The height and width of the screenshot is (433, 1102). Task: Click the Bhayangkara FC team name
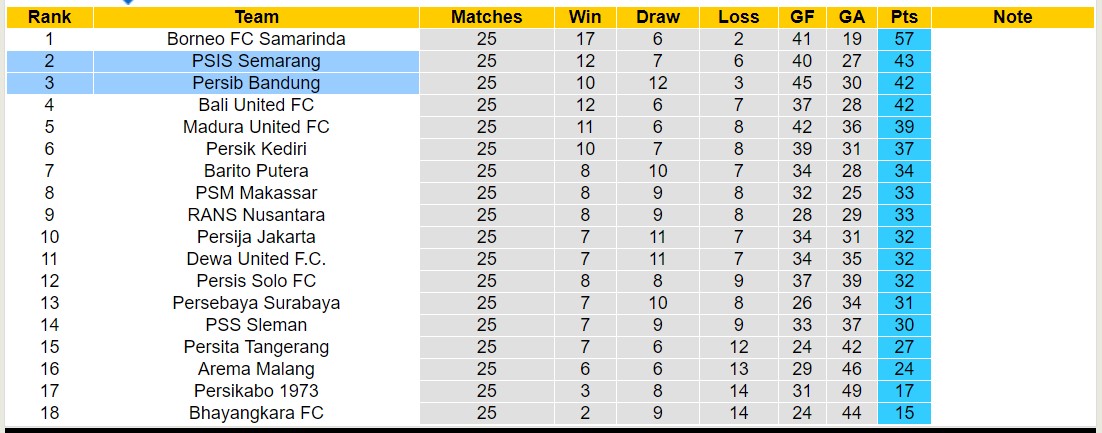click(x=257, y=413)
